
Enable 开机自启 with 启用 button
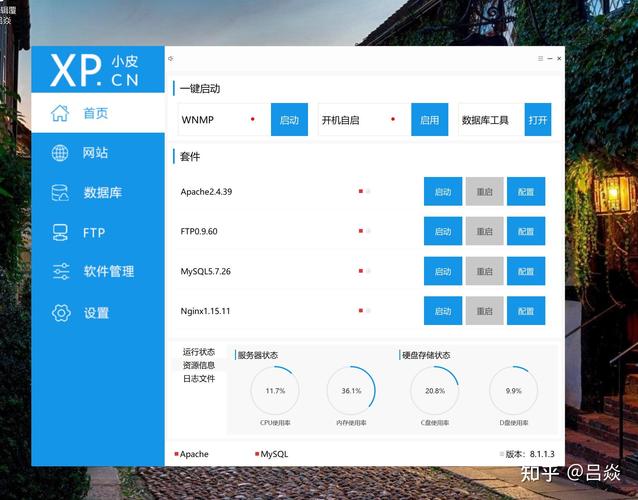(x=430, y=120)
